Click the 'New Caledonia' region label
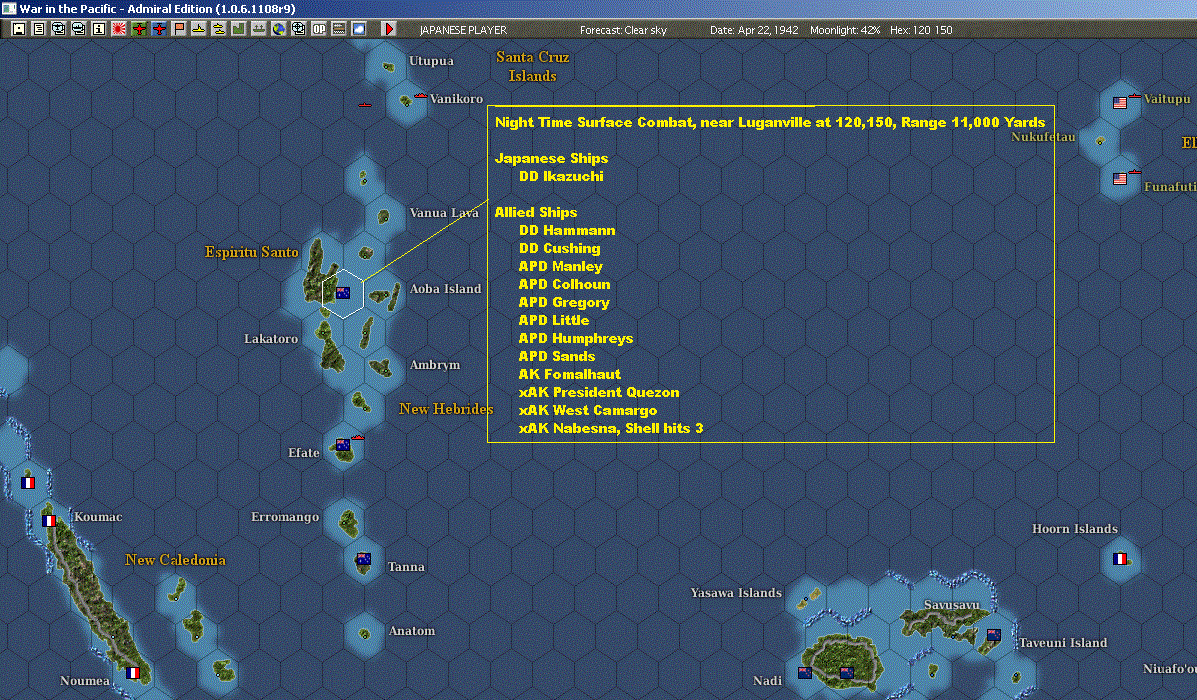The width and height of the screenshot is (1197, 700). click(x=175, y=560)
